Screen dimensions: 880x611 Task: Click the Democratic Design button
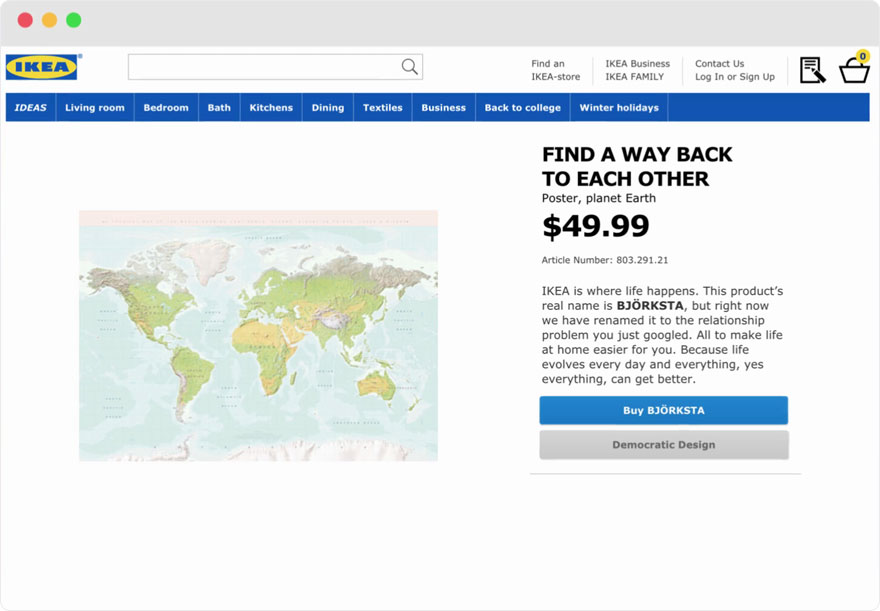(663, 445)
